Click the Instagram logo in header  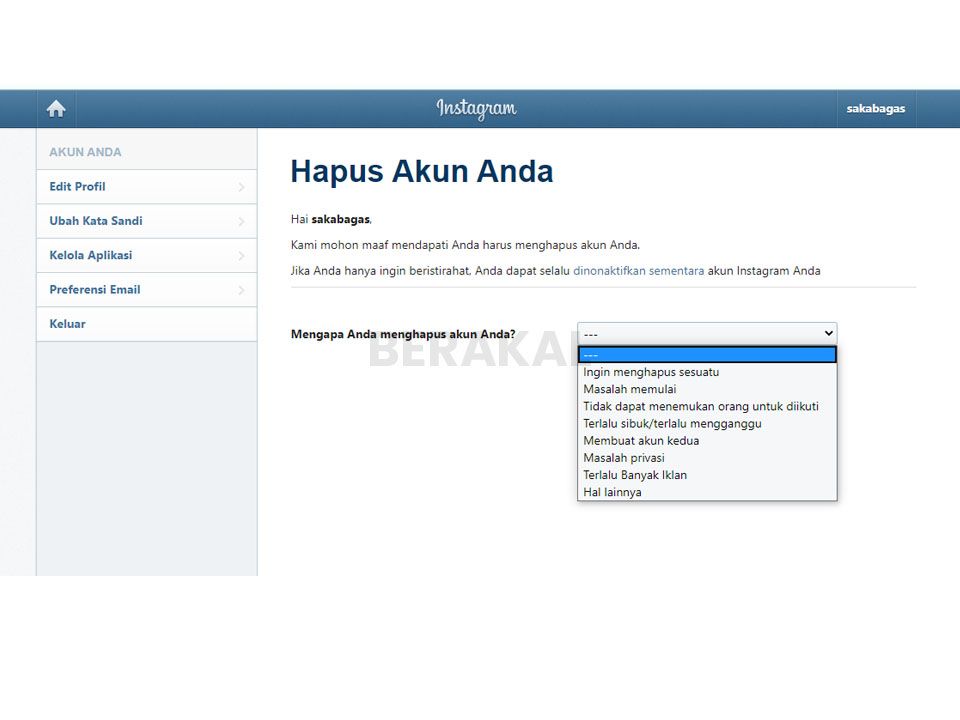pos(476,108)
